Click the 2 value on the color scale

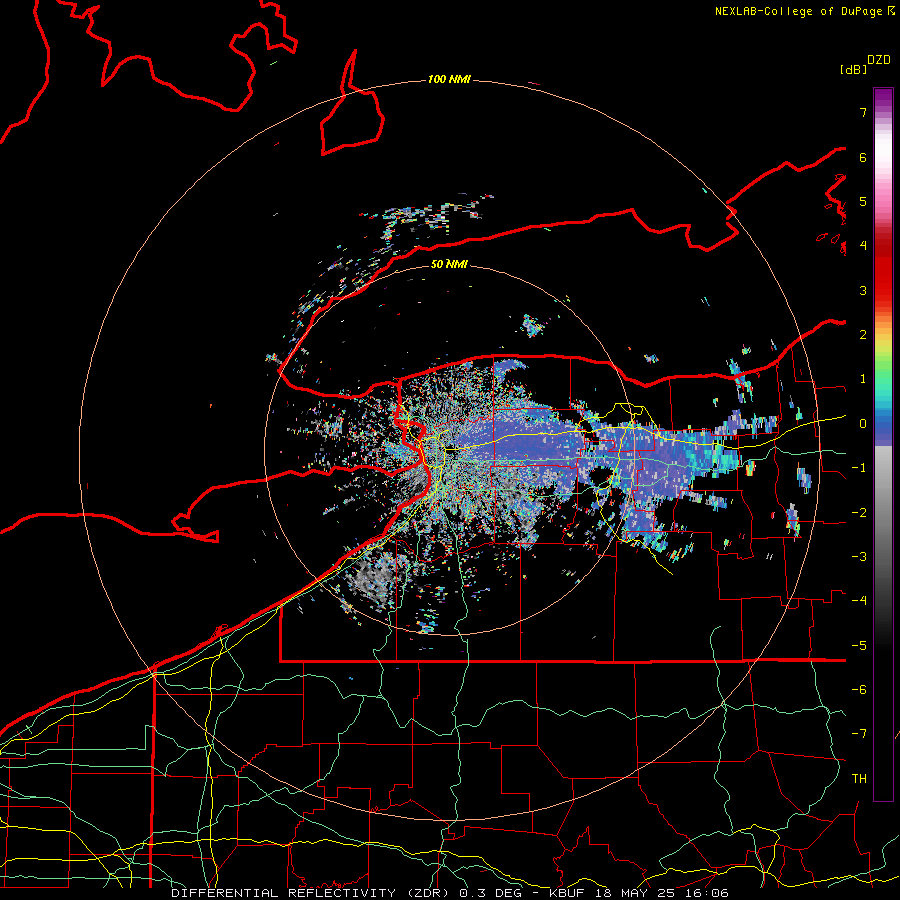pyautogui.click(x=863, y=335)
